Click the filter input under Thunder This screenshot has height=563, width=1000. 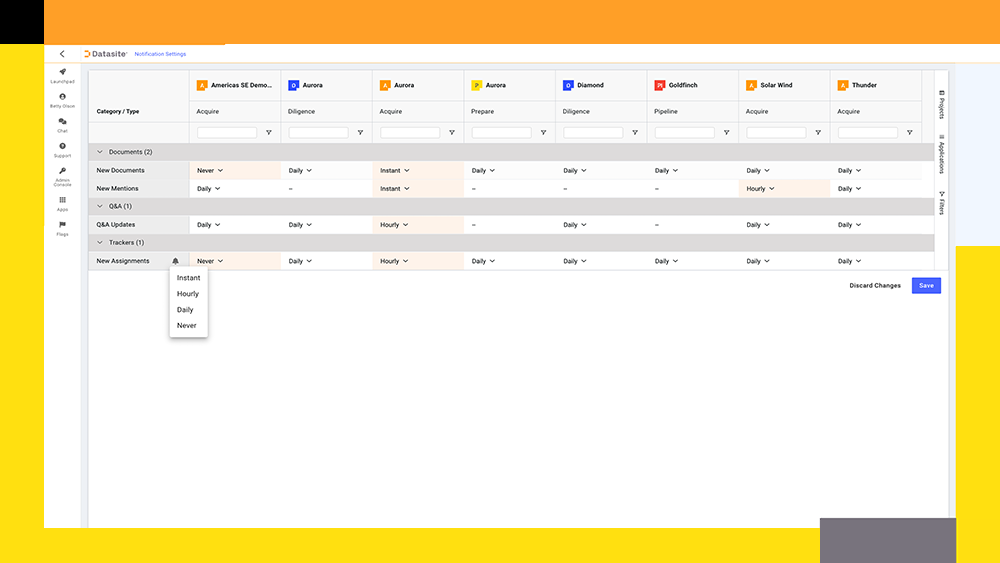point(867,133)
